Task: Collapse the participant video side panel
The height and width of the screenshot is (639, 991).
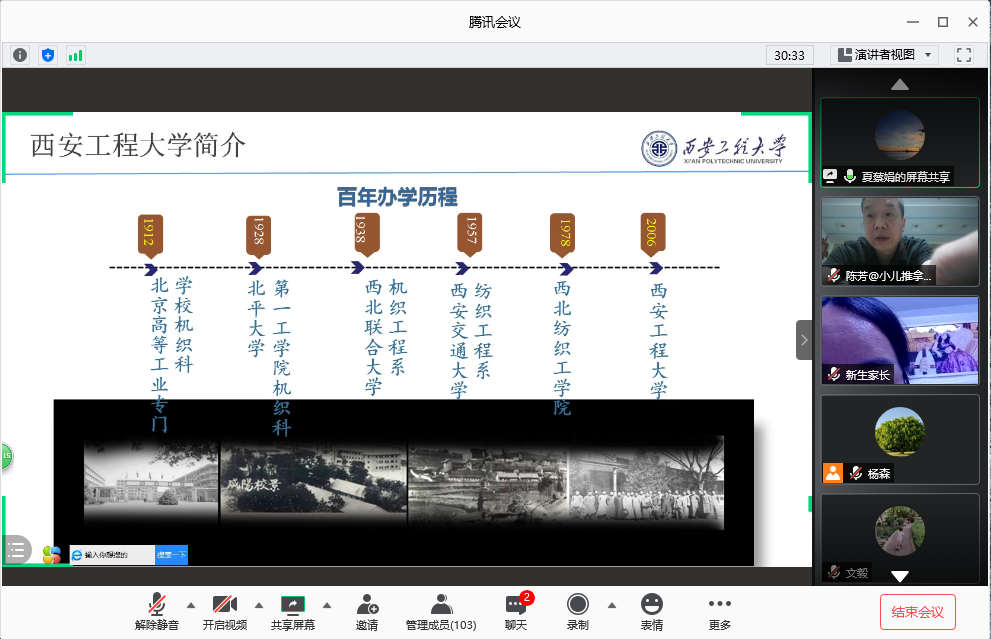Action: (804, 340)
